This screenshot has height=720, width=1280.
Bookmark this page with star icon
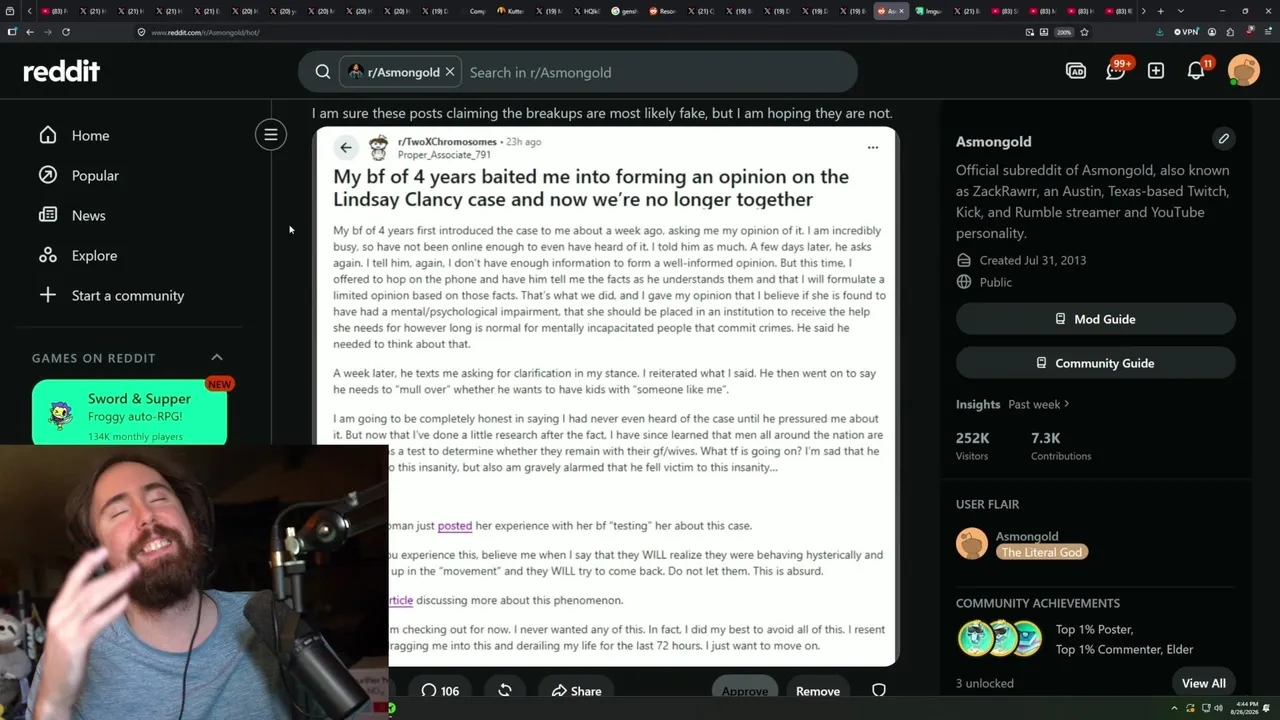1084,32
